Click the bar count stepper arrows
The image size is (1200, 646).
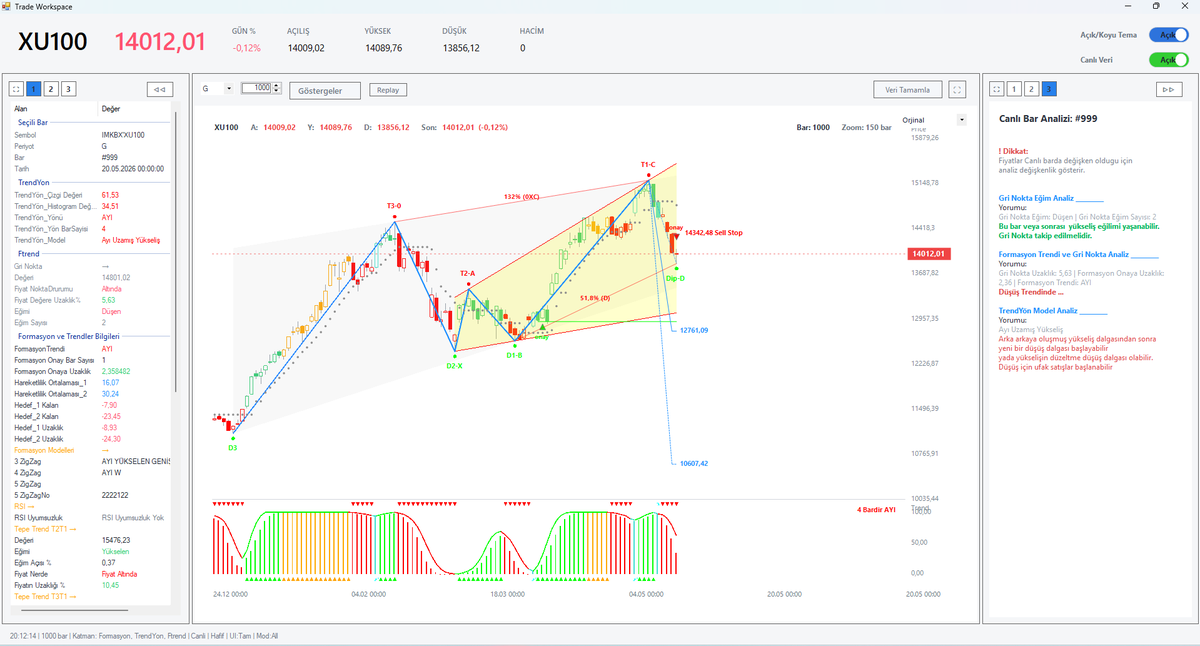click(x=276, y=88)
